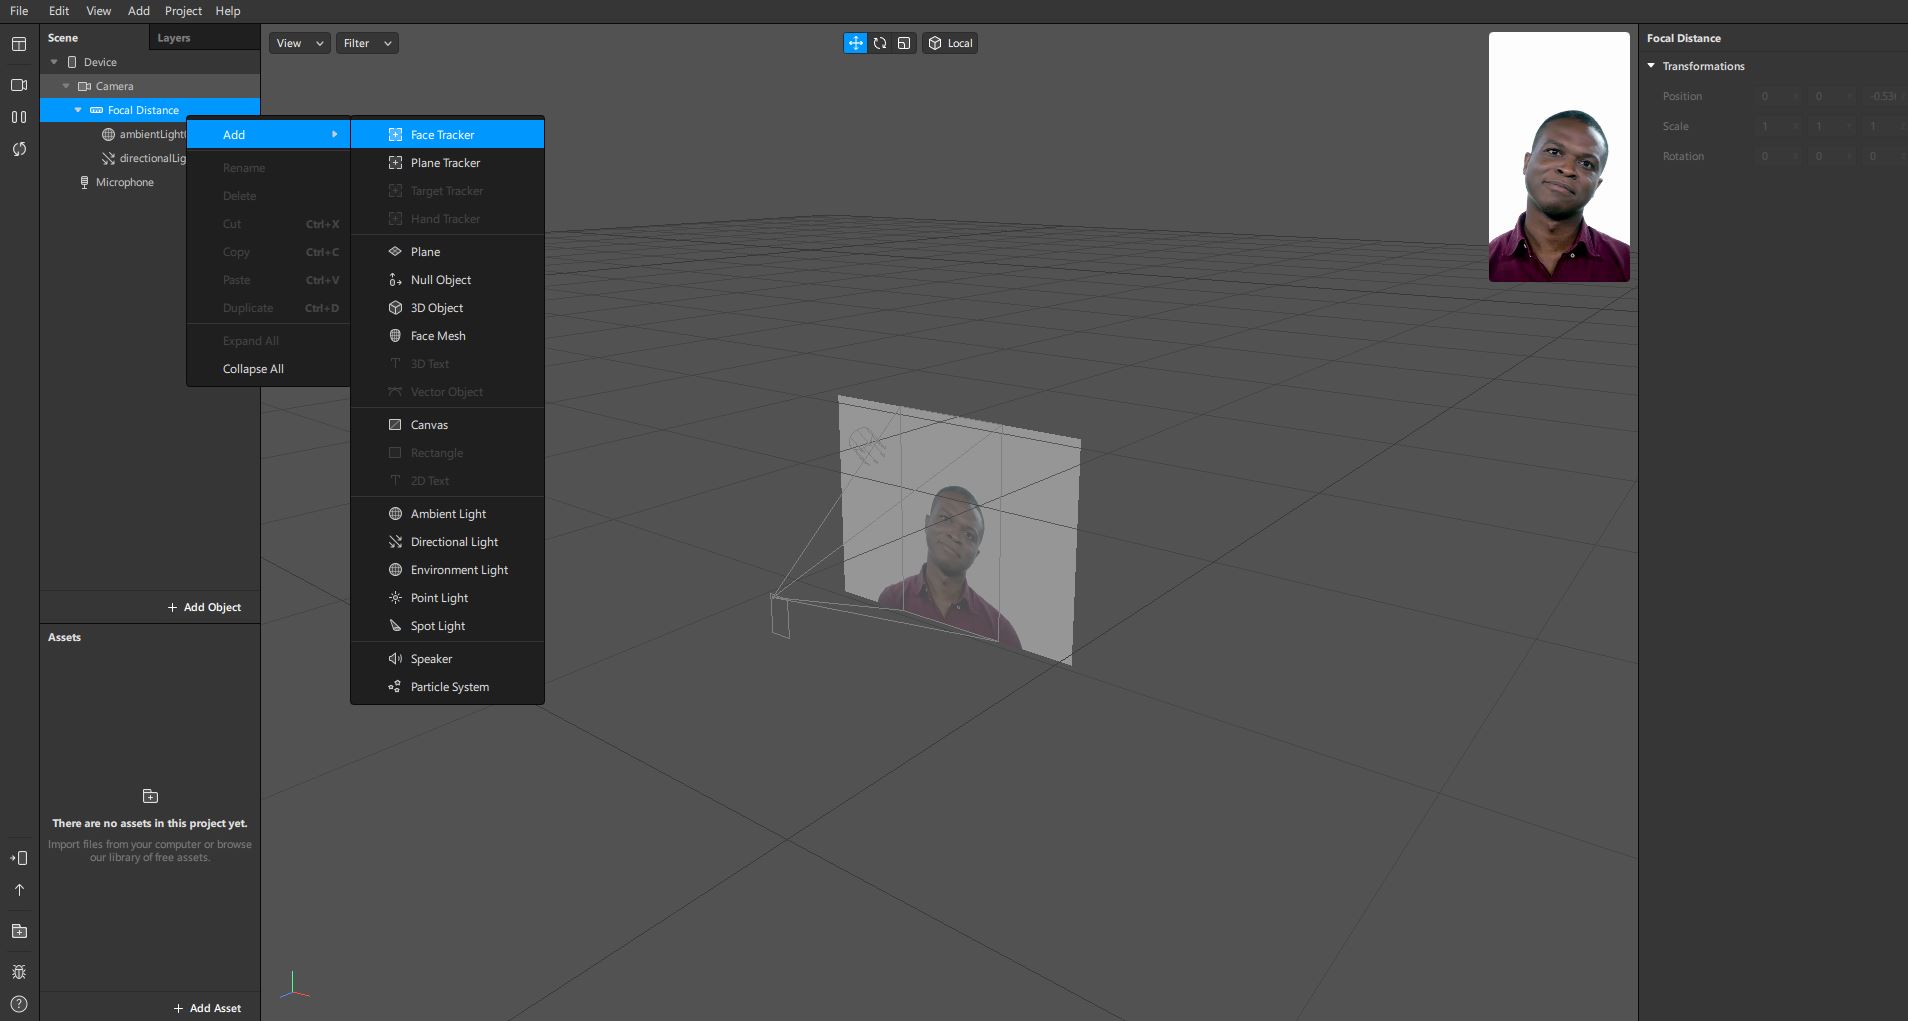Add a Face Mesh
This screenshot has width=1908, height=1021.
[x=447, y=336]
